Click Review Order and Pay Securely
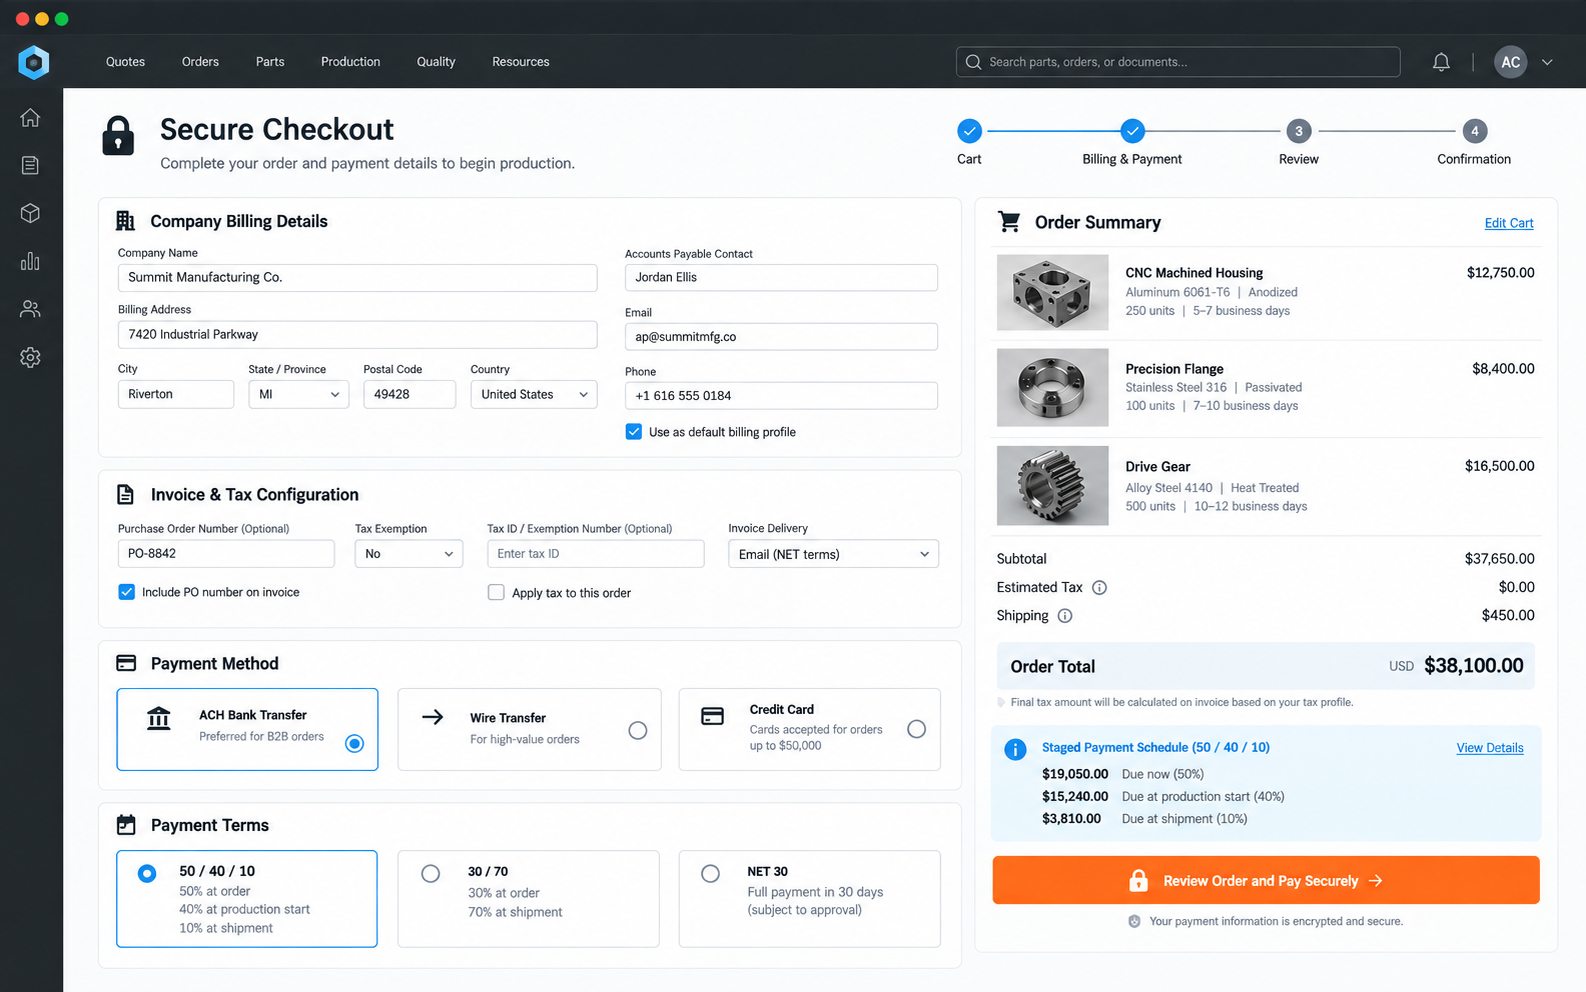The height and width of the screenshot is (992, 1586). click(1265, 880)
